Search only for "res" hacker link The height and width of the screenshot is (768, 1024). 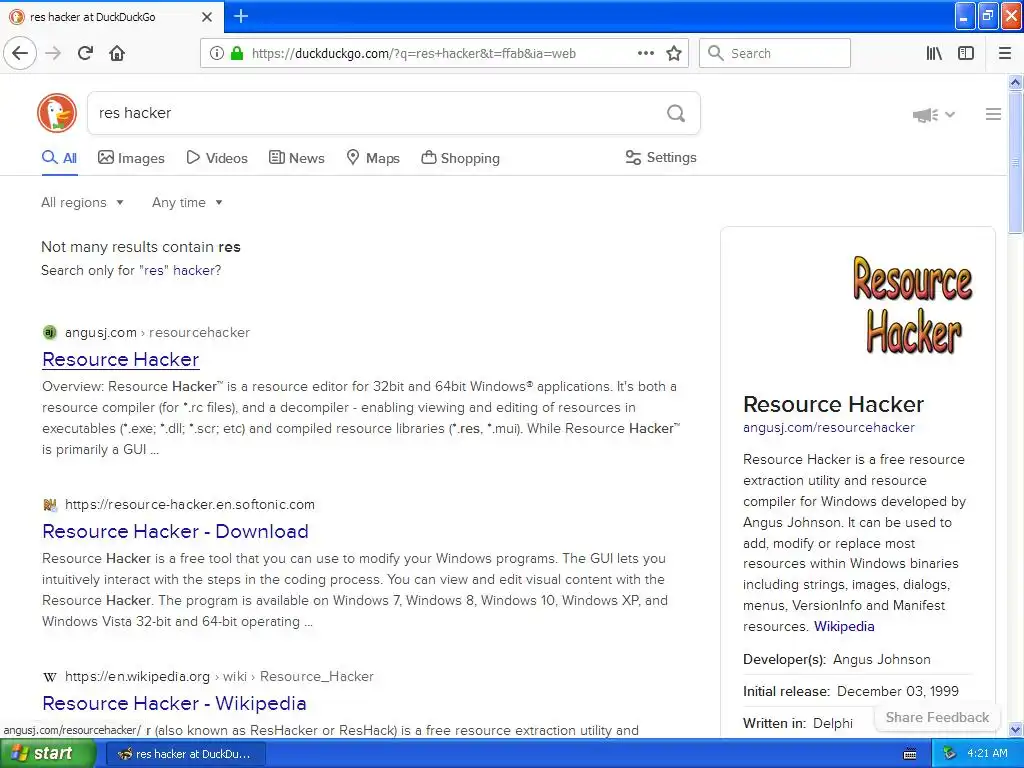[x=131, y=270]
